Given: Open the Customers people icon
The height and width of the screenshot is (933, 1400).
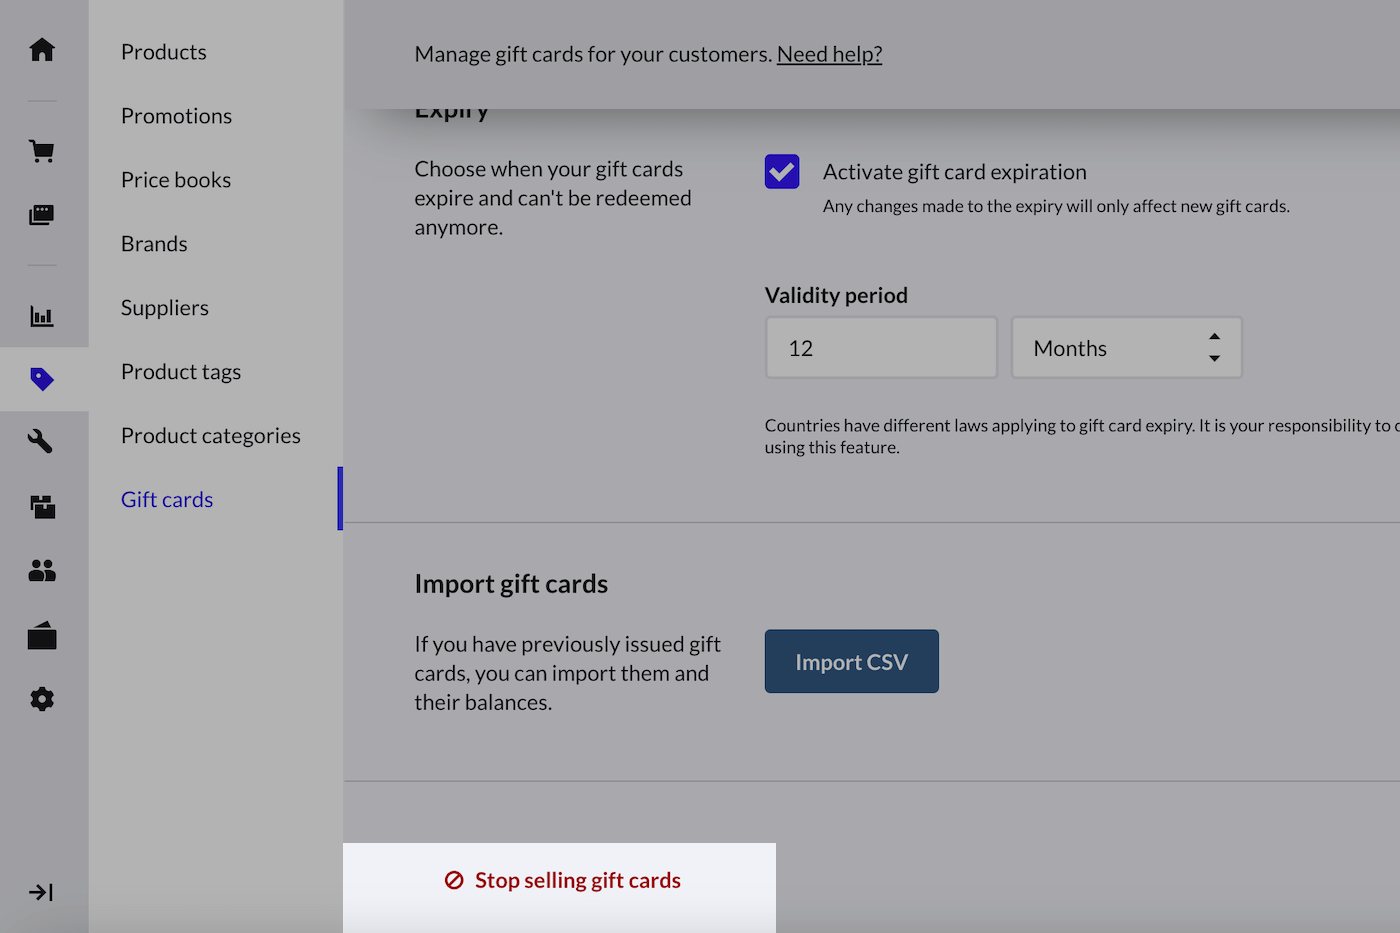Looking at the screenshot, I should pyautogui.click(x=42, y=570).
